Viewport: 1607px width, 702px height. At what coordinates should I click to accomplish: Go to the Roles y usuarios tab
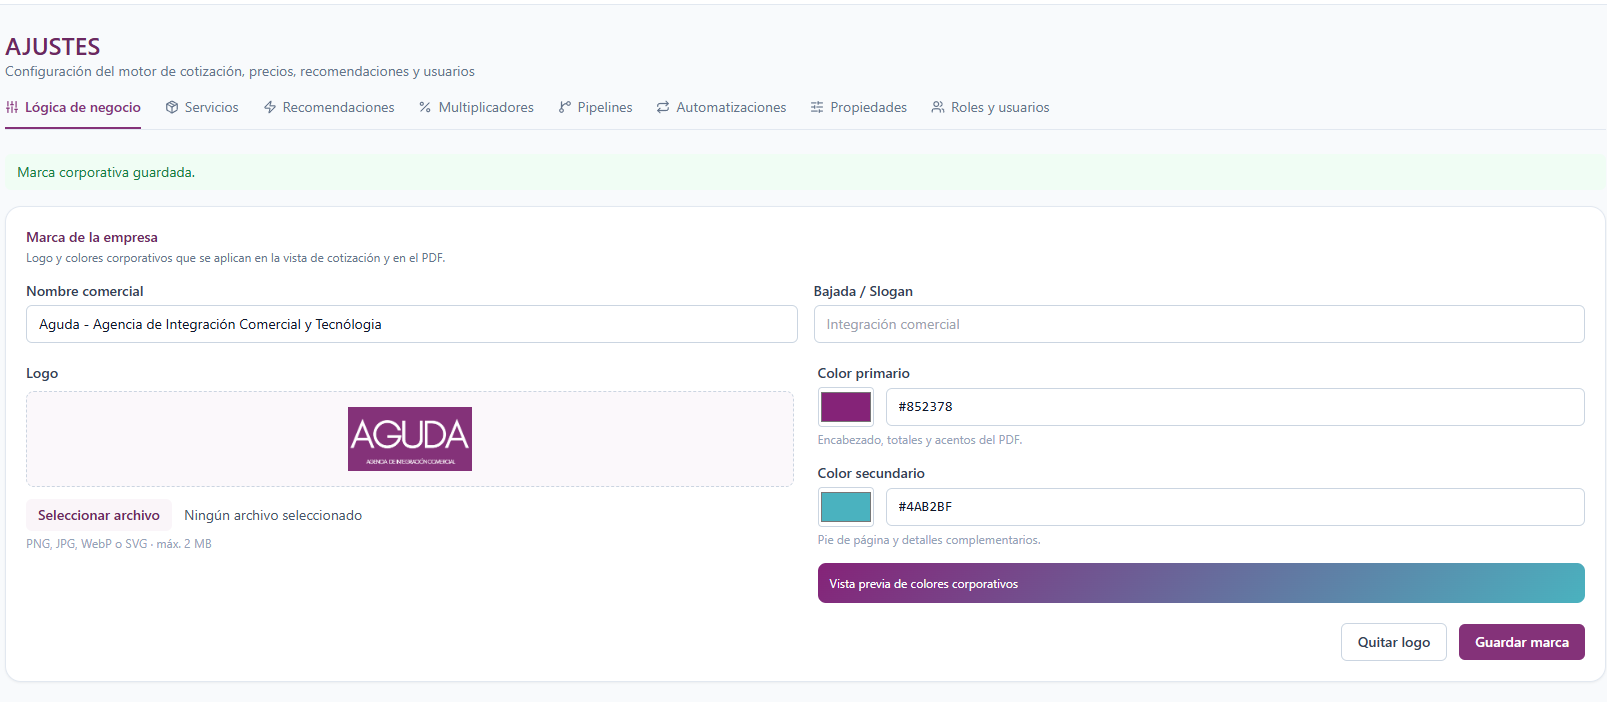pos(990,107)
